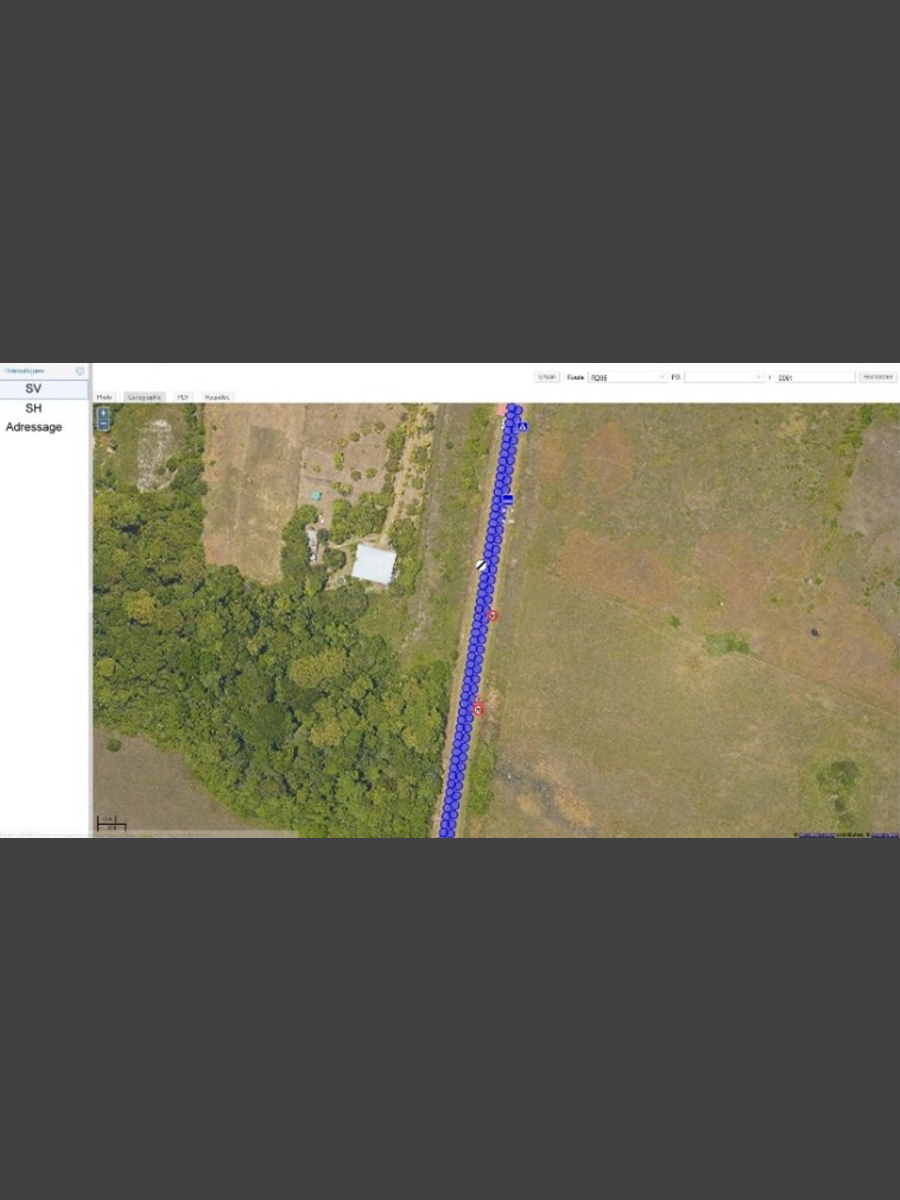Select Adressage in the left panel
This screenshot has height=1200, width=900.
[x=34, y=427]
